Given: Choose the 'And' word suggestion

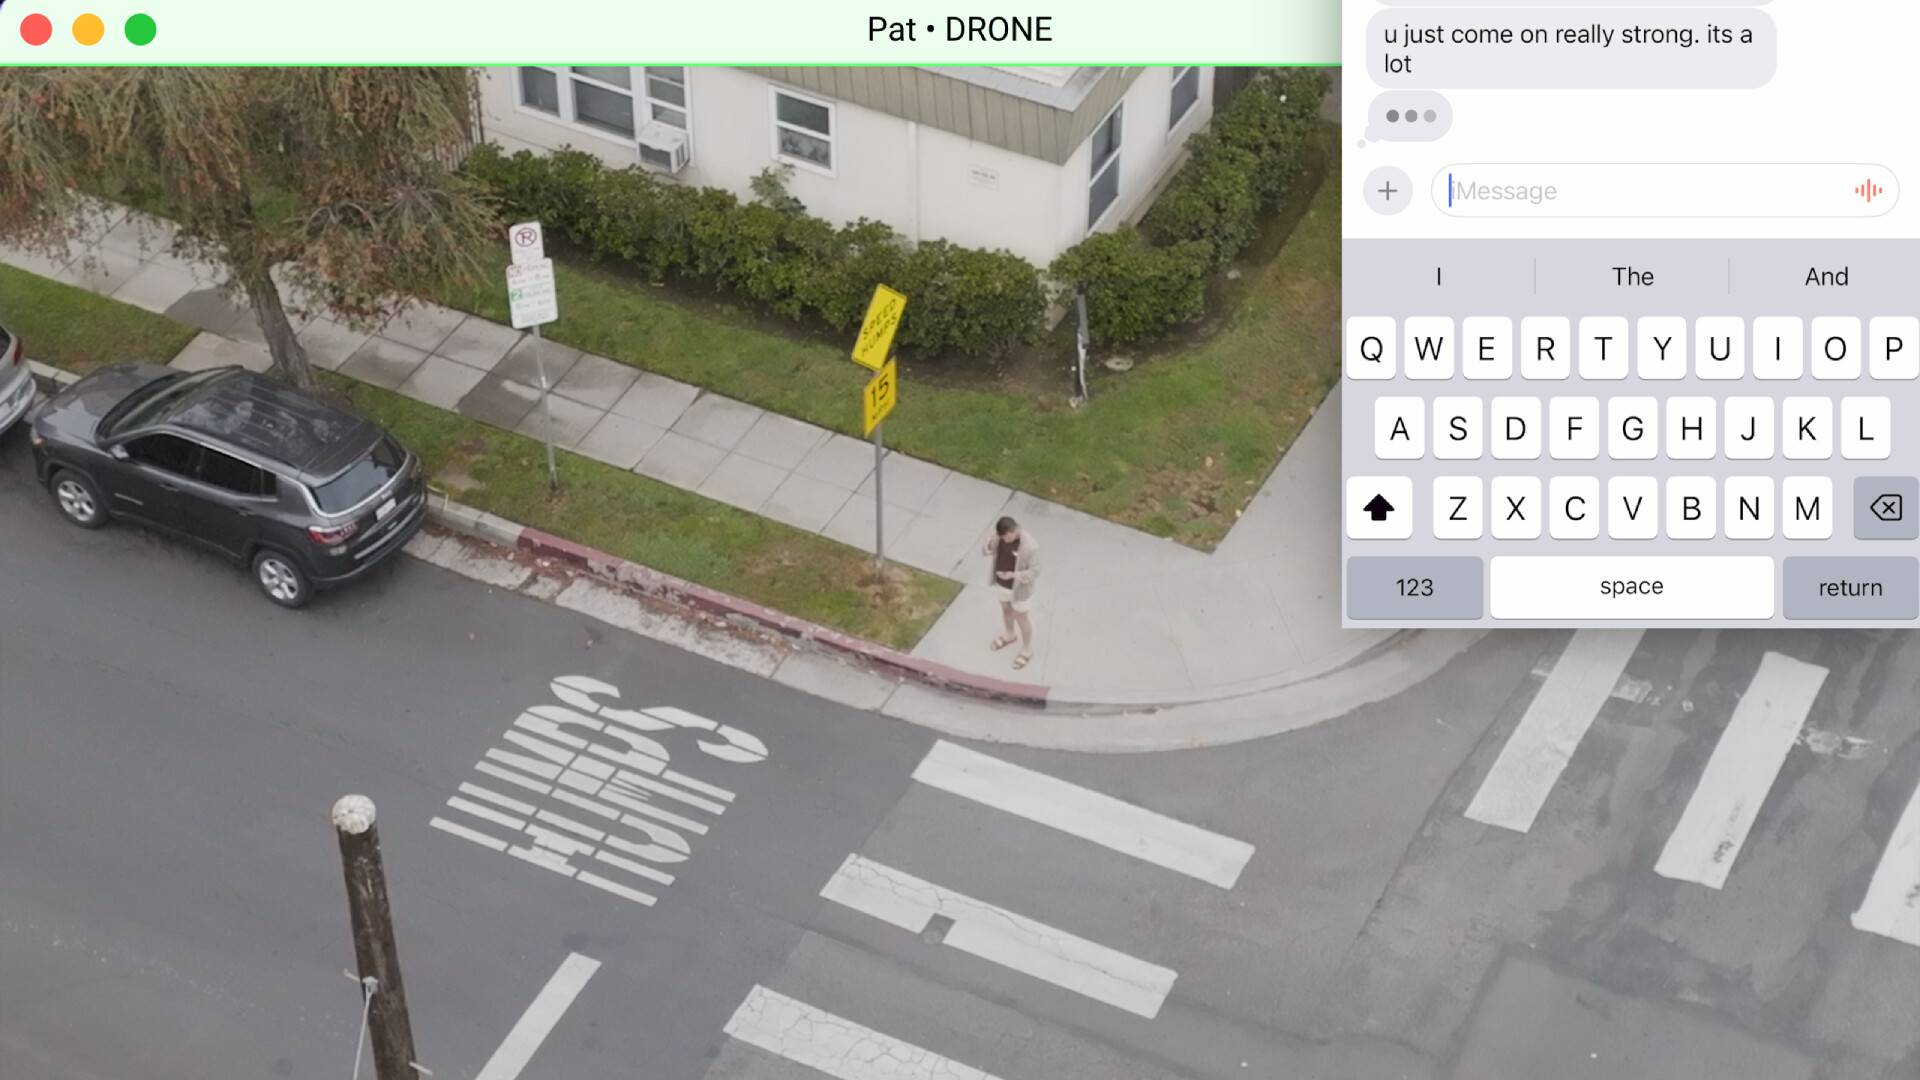Looking at the screenshot, I should pos(1825,277).
